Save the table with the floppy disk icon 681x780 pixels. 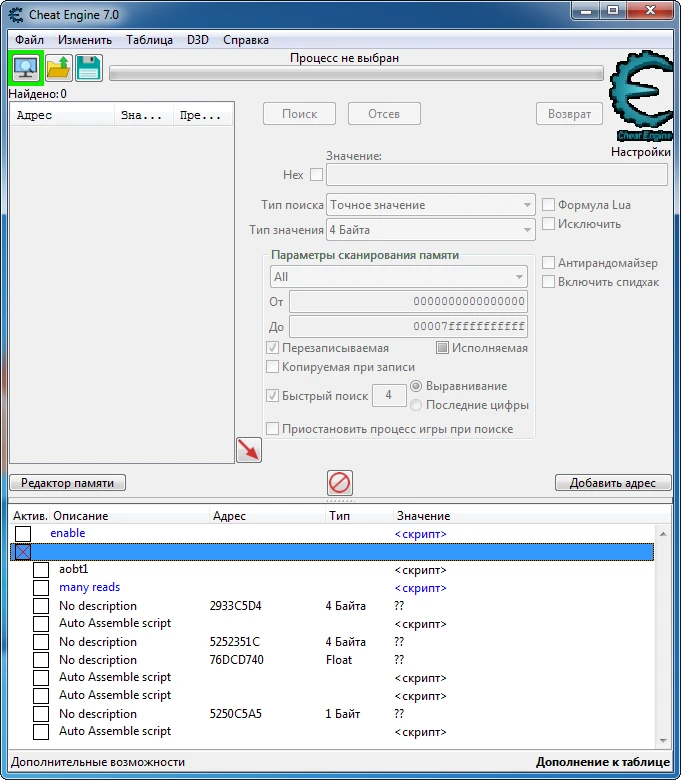click(x=89, y=68)
